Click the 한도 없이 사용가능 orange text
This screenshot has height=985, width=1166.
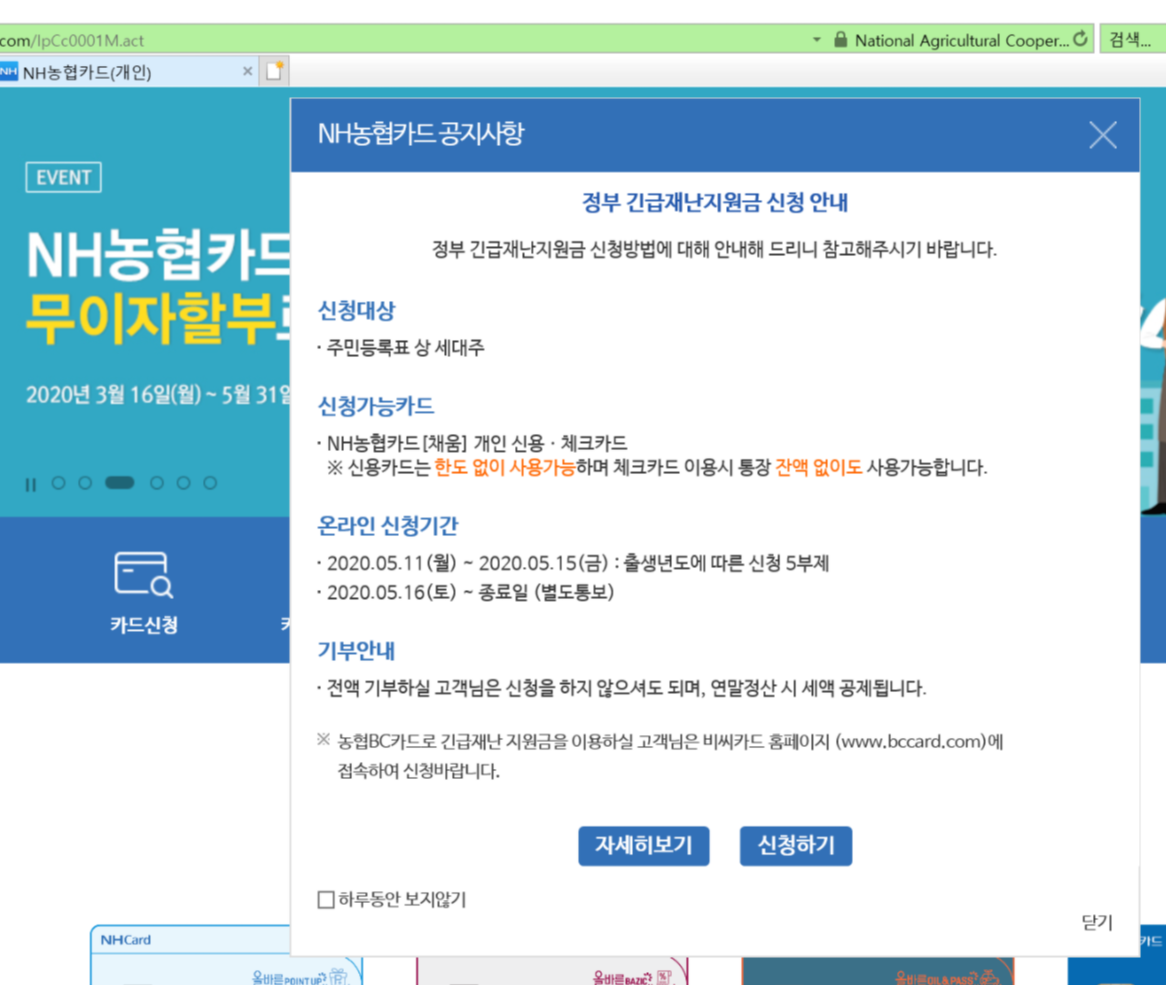504,468
